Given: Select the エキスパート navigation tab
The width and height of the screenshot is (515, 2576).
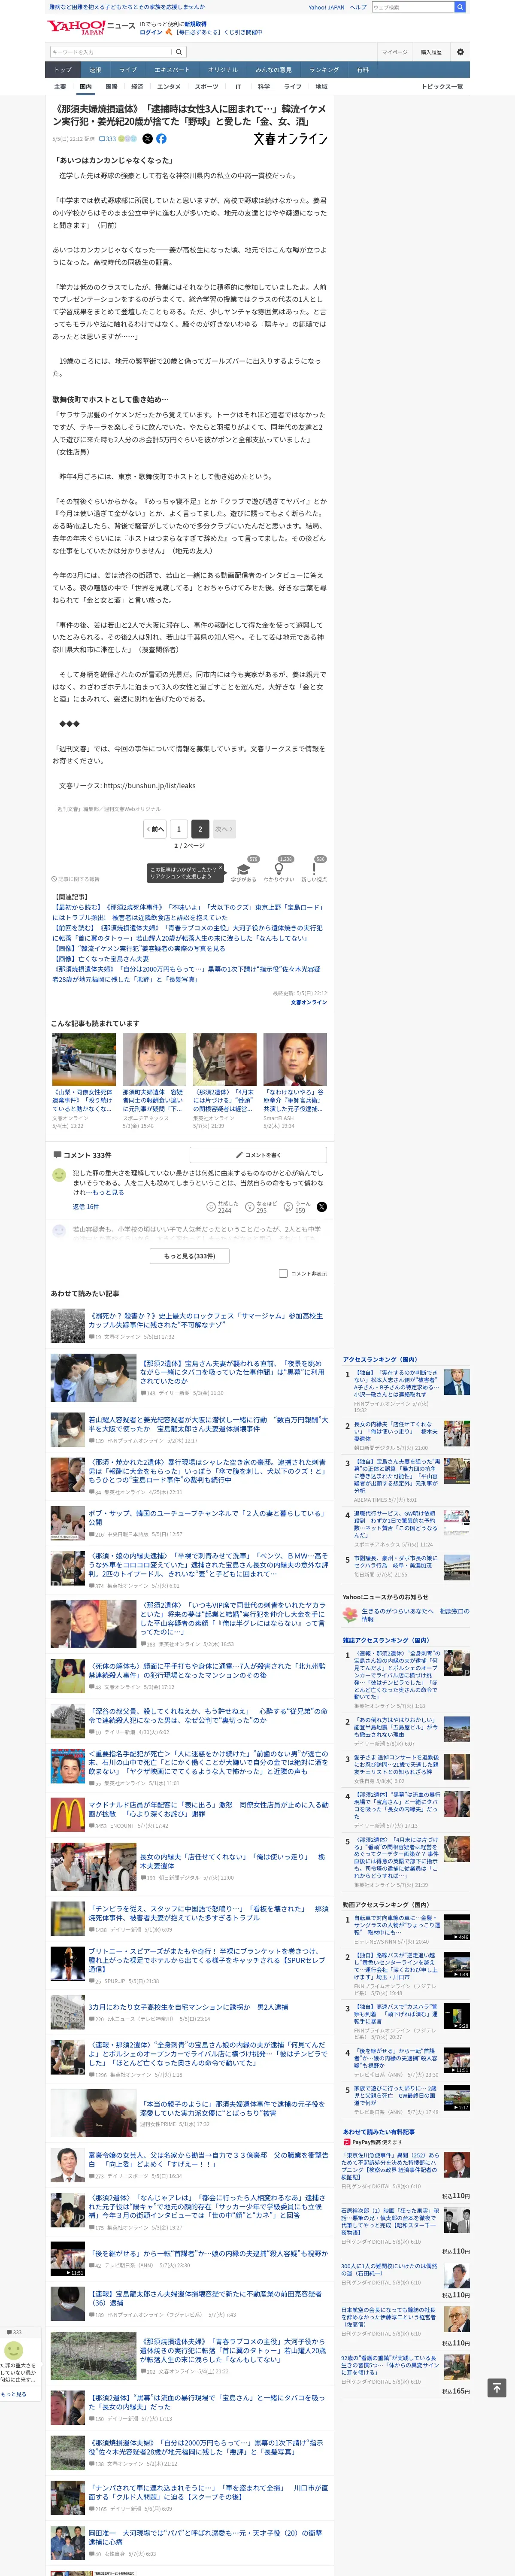Looking at the screenshot, I should click(x=172, y=70).
